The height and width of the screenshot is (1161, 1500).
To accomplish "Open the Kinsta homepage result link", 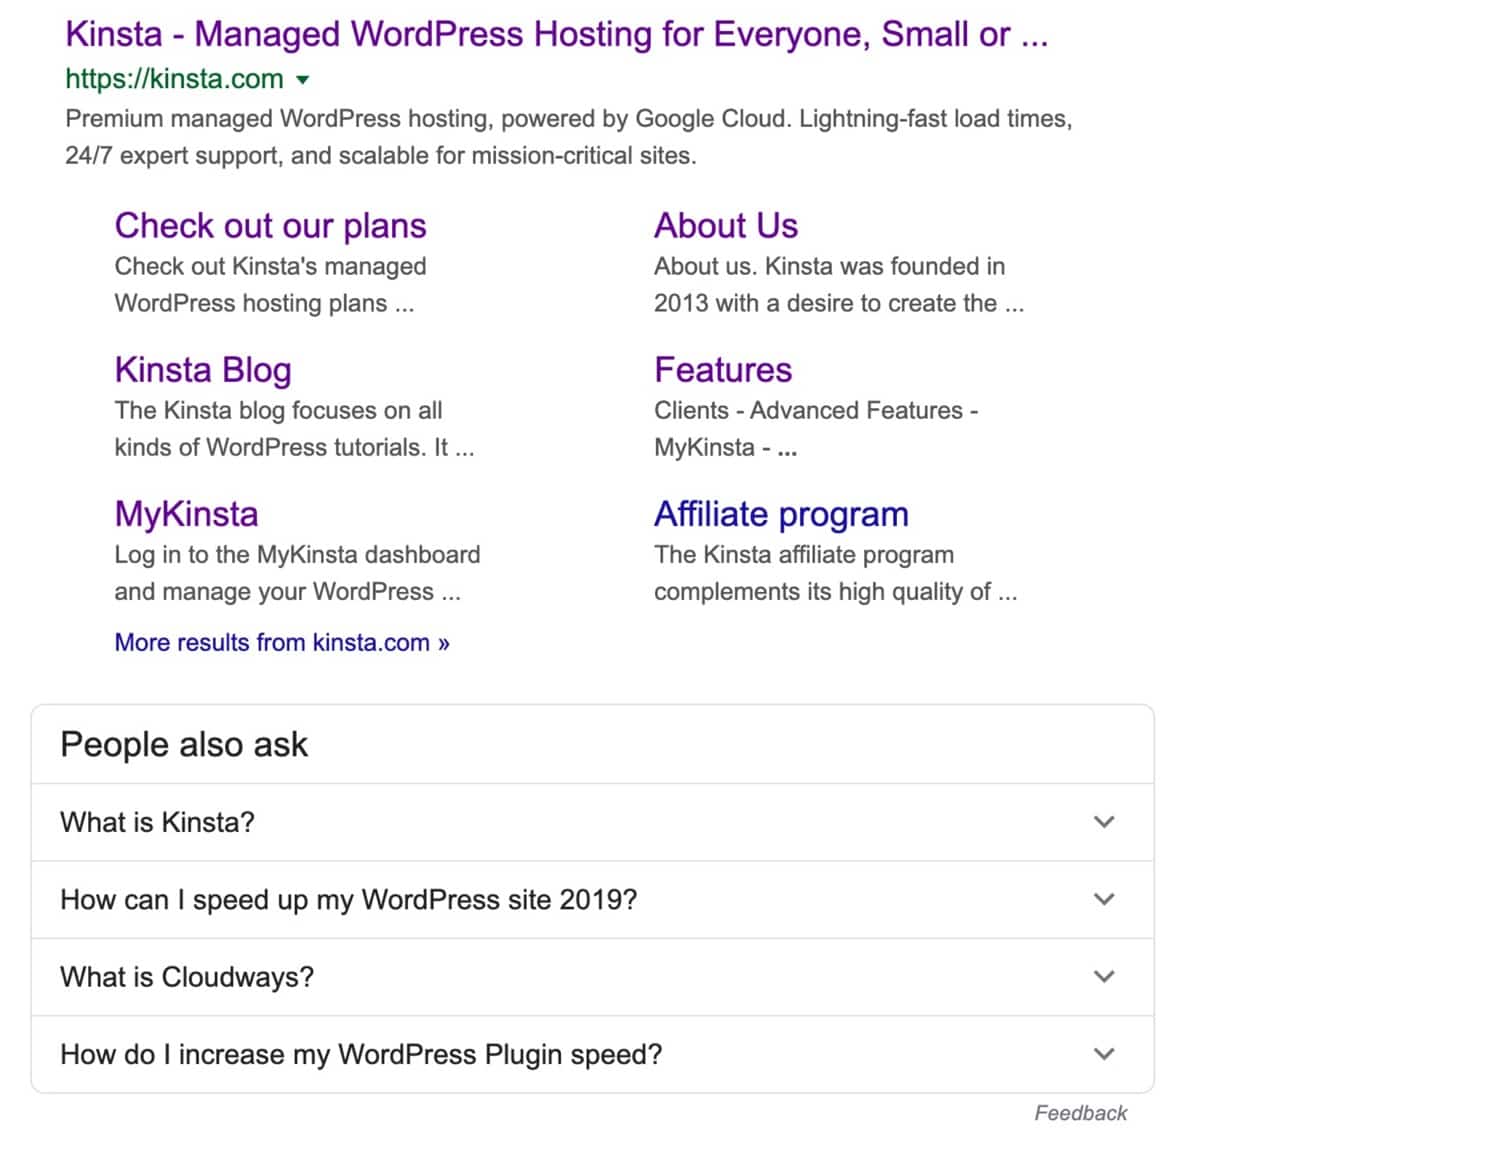I will (x=554, y=33).
